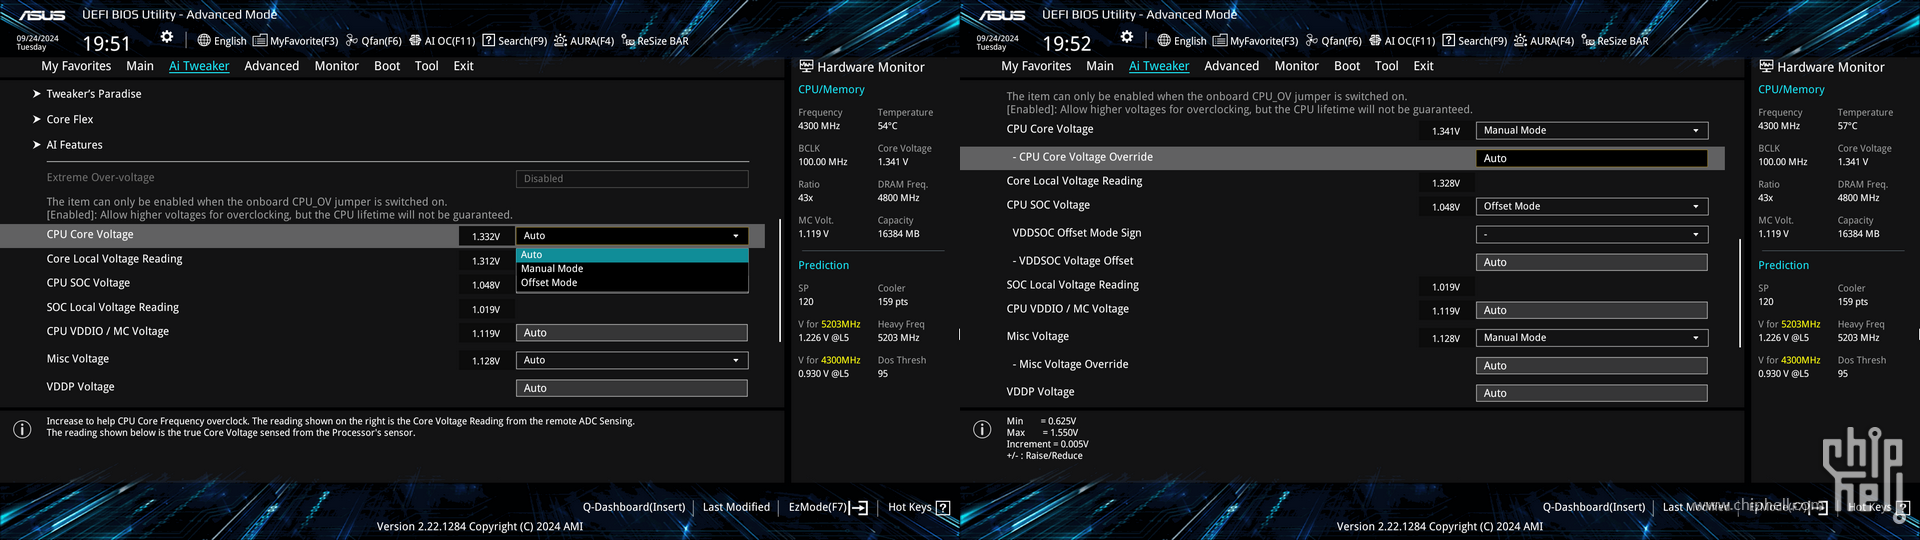Image resolution: width=1920 pixels, height=540 pixels.
Task: Open Monitor tab in left BIOS screen
Action: pos(336,66)
